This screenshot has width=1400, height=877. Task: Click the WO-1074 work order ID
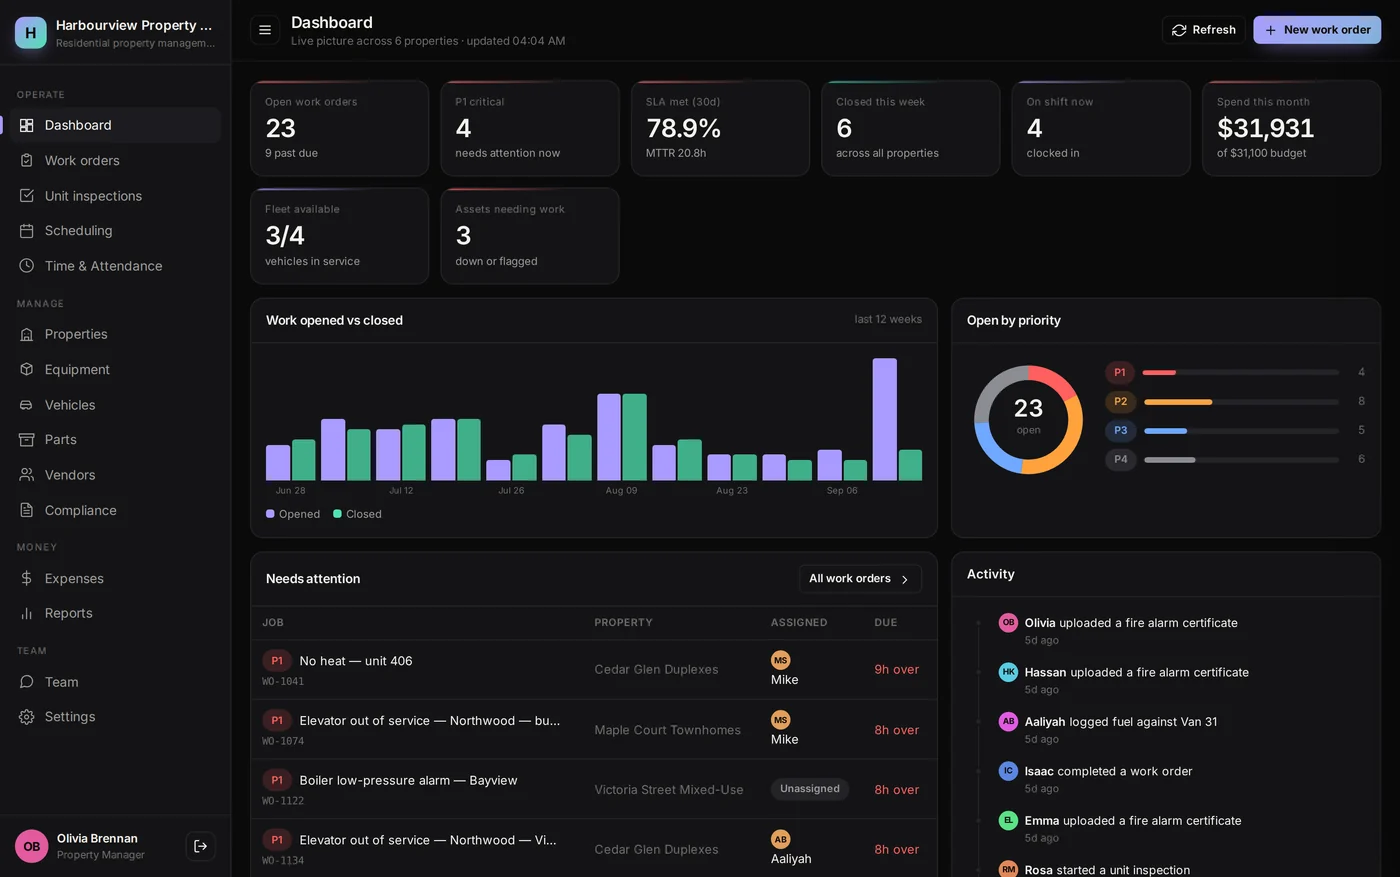point(283,741)
